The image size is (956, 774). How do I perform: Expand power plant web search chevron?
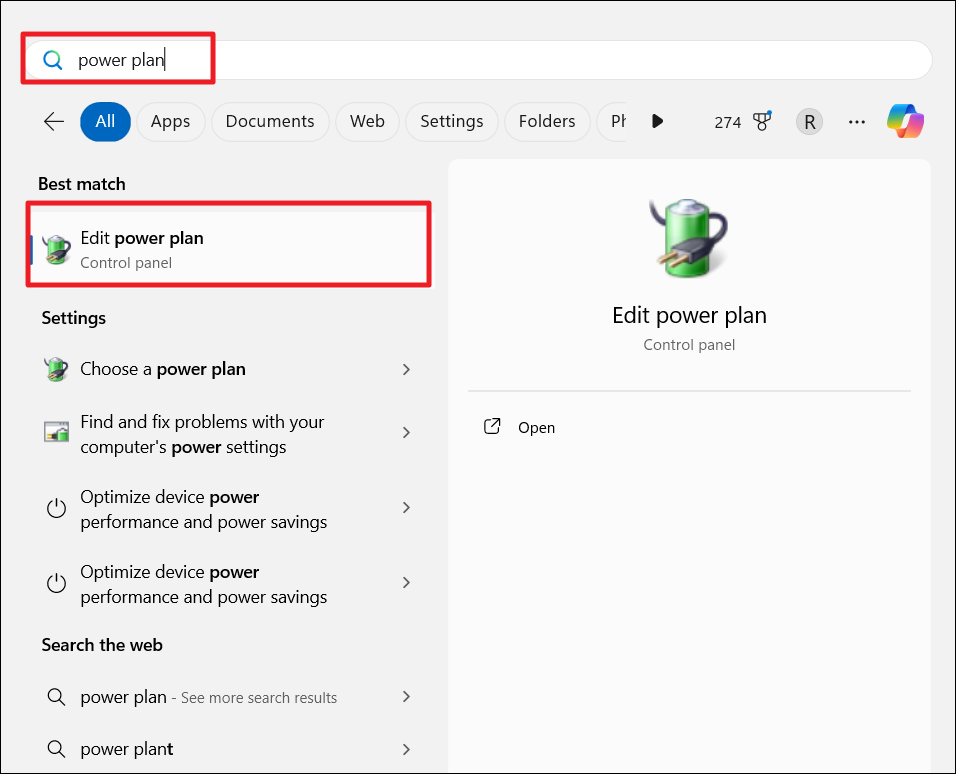pyautogui.click(x=406, y=749)
